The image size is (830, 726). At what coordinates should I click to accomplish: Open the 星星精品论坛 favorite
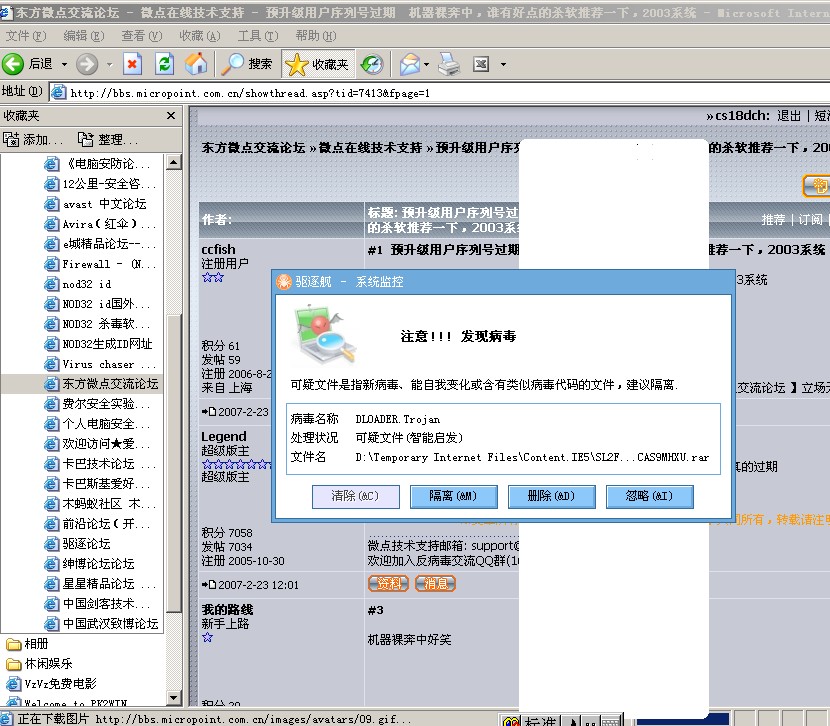click(100, 584)
